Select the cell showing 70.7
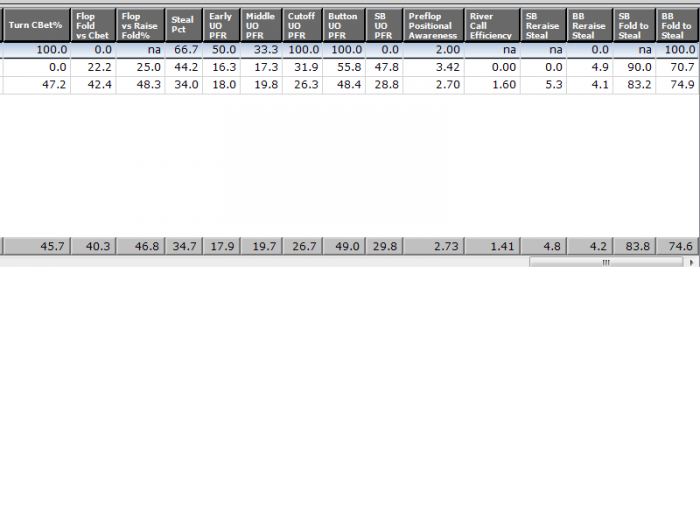Screen dimensions: 700x525 [x=678, y=67]
